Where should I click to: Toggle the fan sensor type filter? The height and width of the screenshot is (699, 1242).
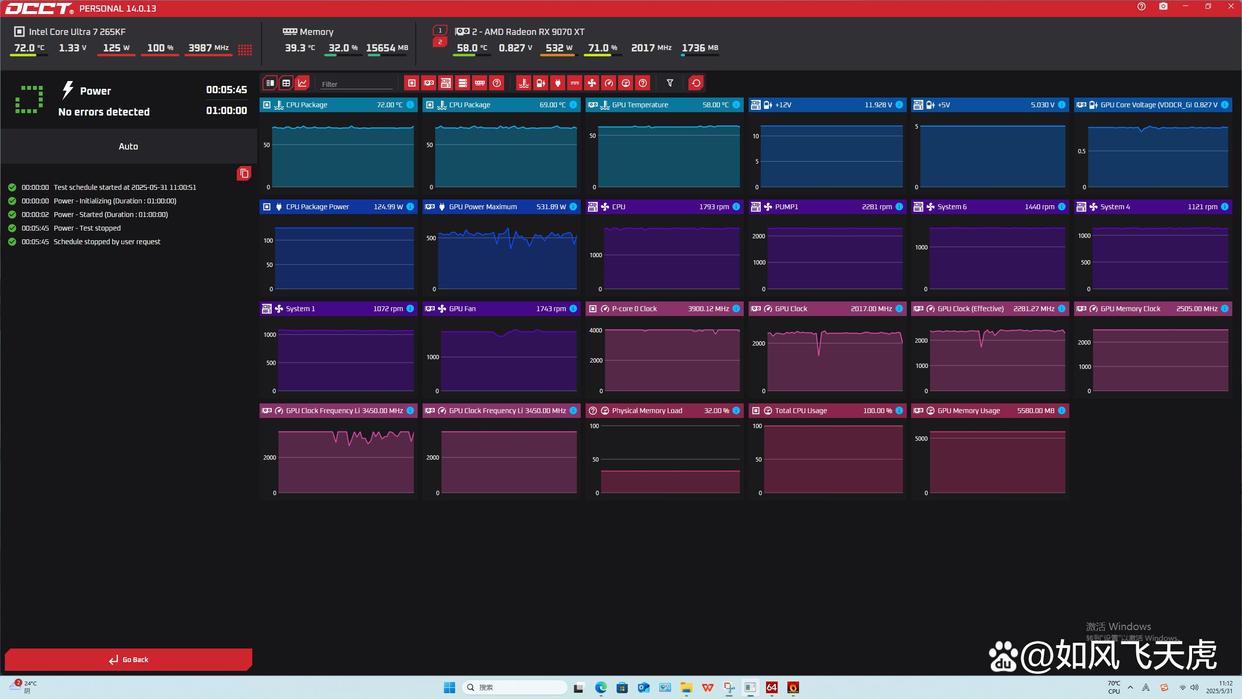tap(592, 83)
